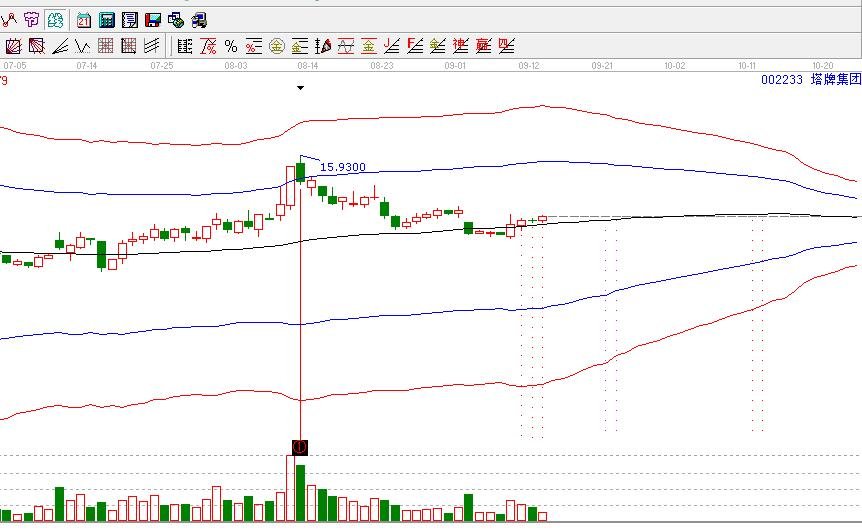
Task: Click the tall green peak candlestick
Action: 300,172
